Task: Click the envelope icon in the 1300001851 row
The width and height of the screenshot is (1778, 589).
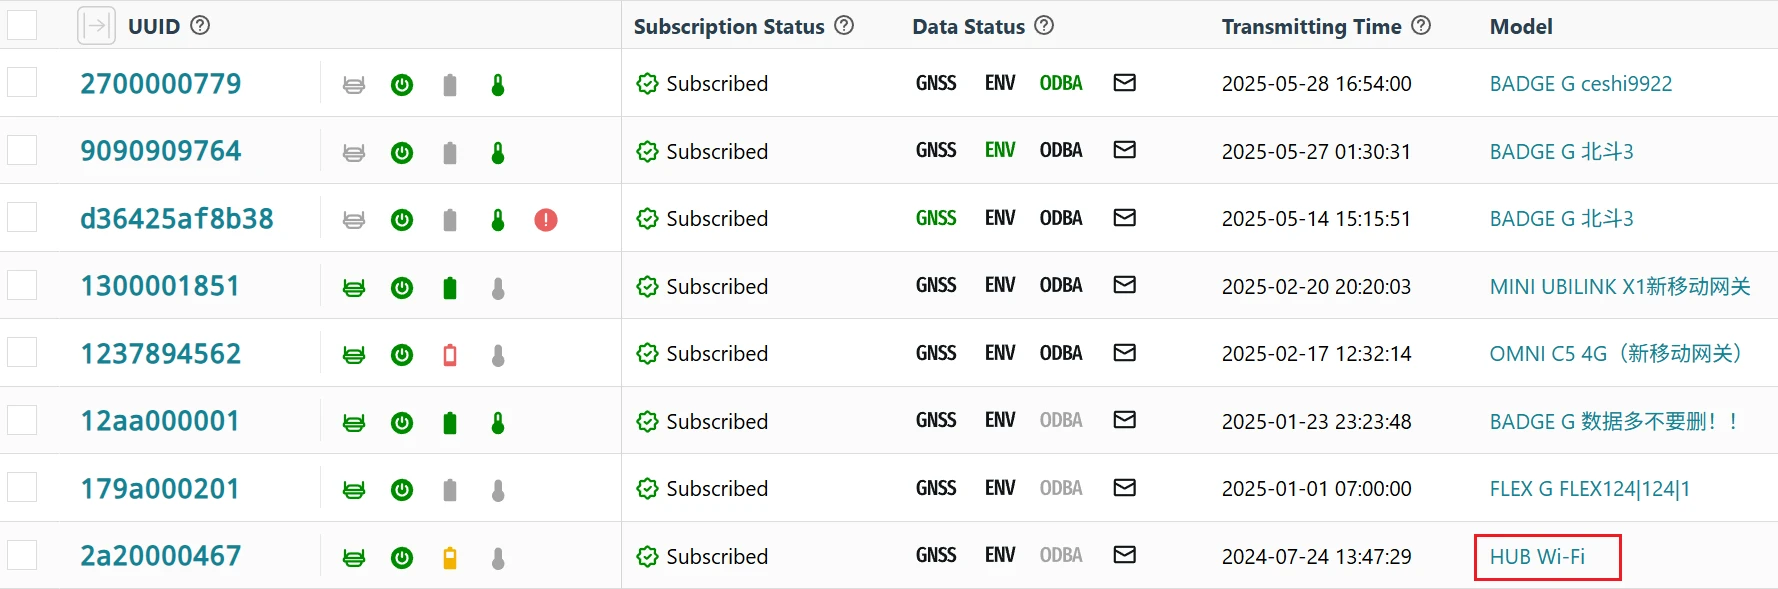Action: (1124, 285)
